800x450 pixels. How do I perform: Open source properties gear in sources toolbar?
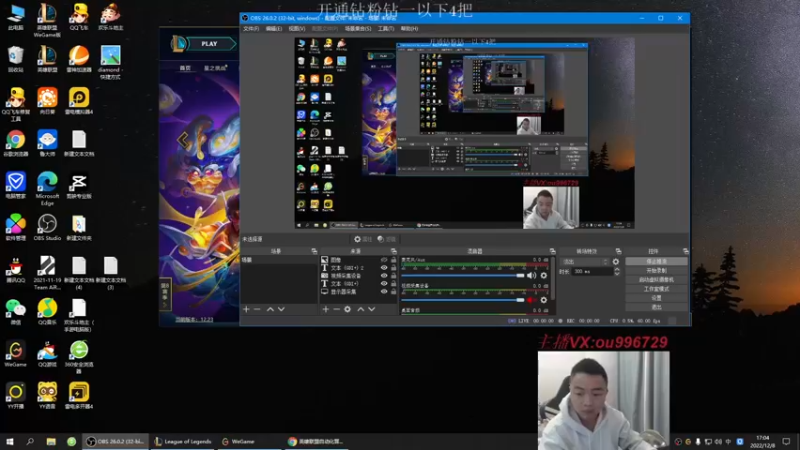pos(348,309)
